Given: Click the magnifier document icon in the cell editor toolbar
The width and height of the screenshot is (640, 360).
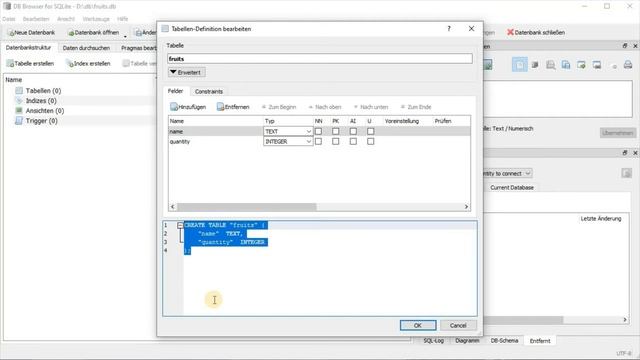Looking at the screenshot, I should (551, 64).
